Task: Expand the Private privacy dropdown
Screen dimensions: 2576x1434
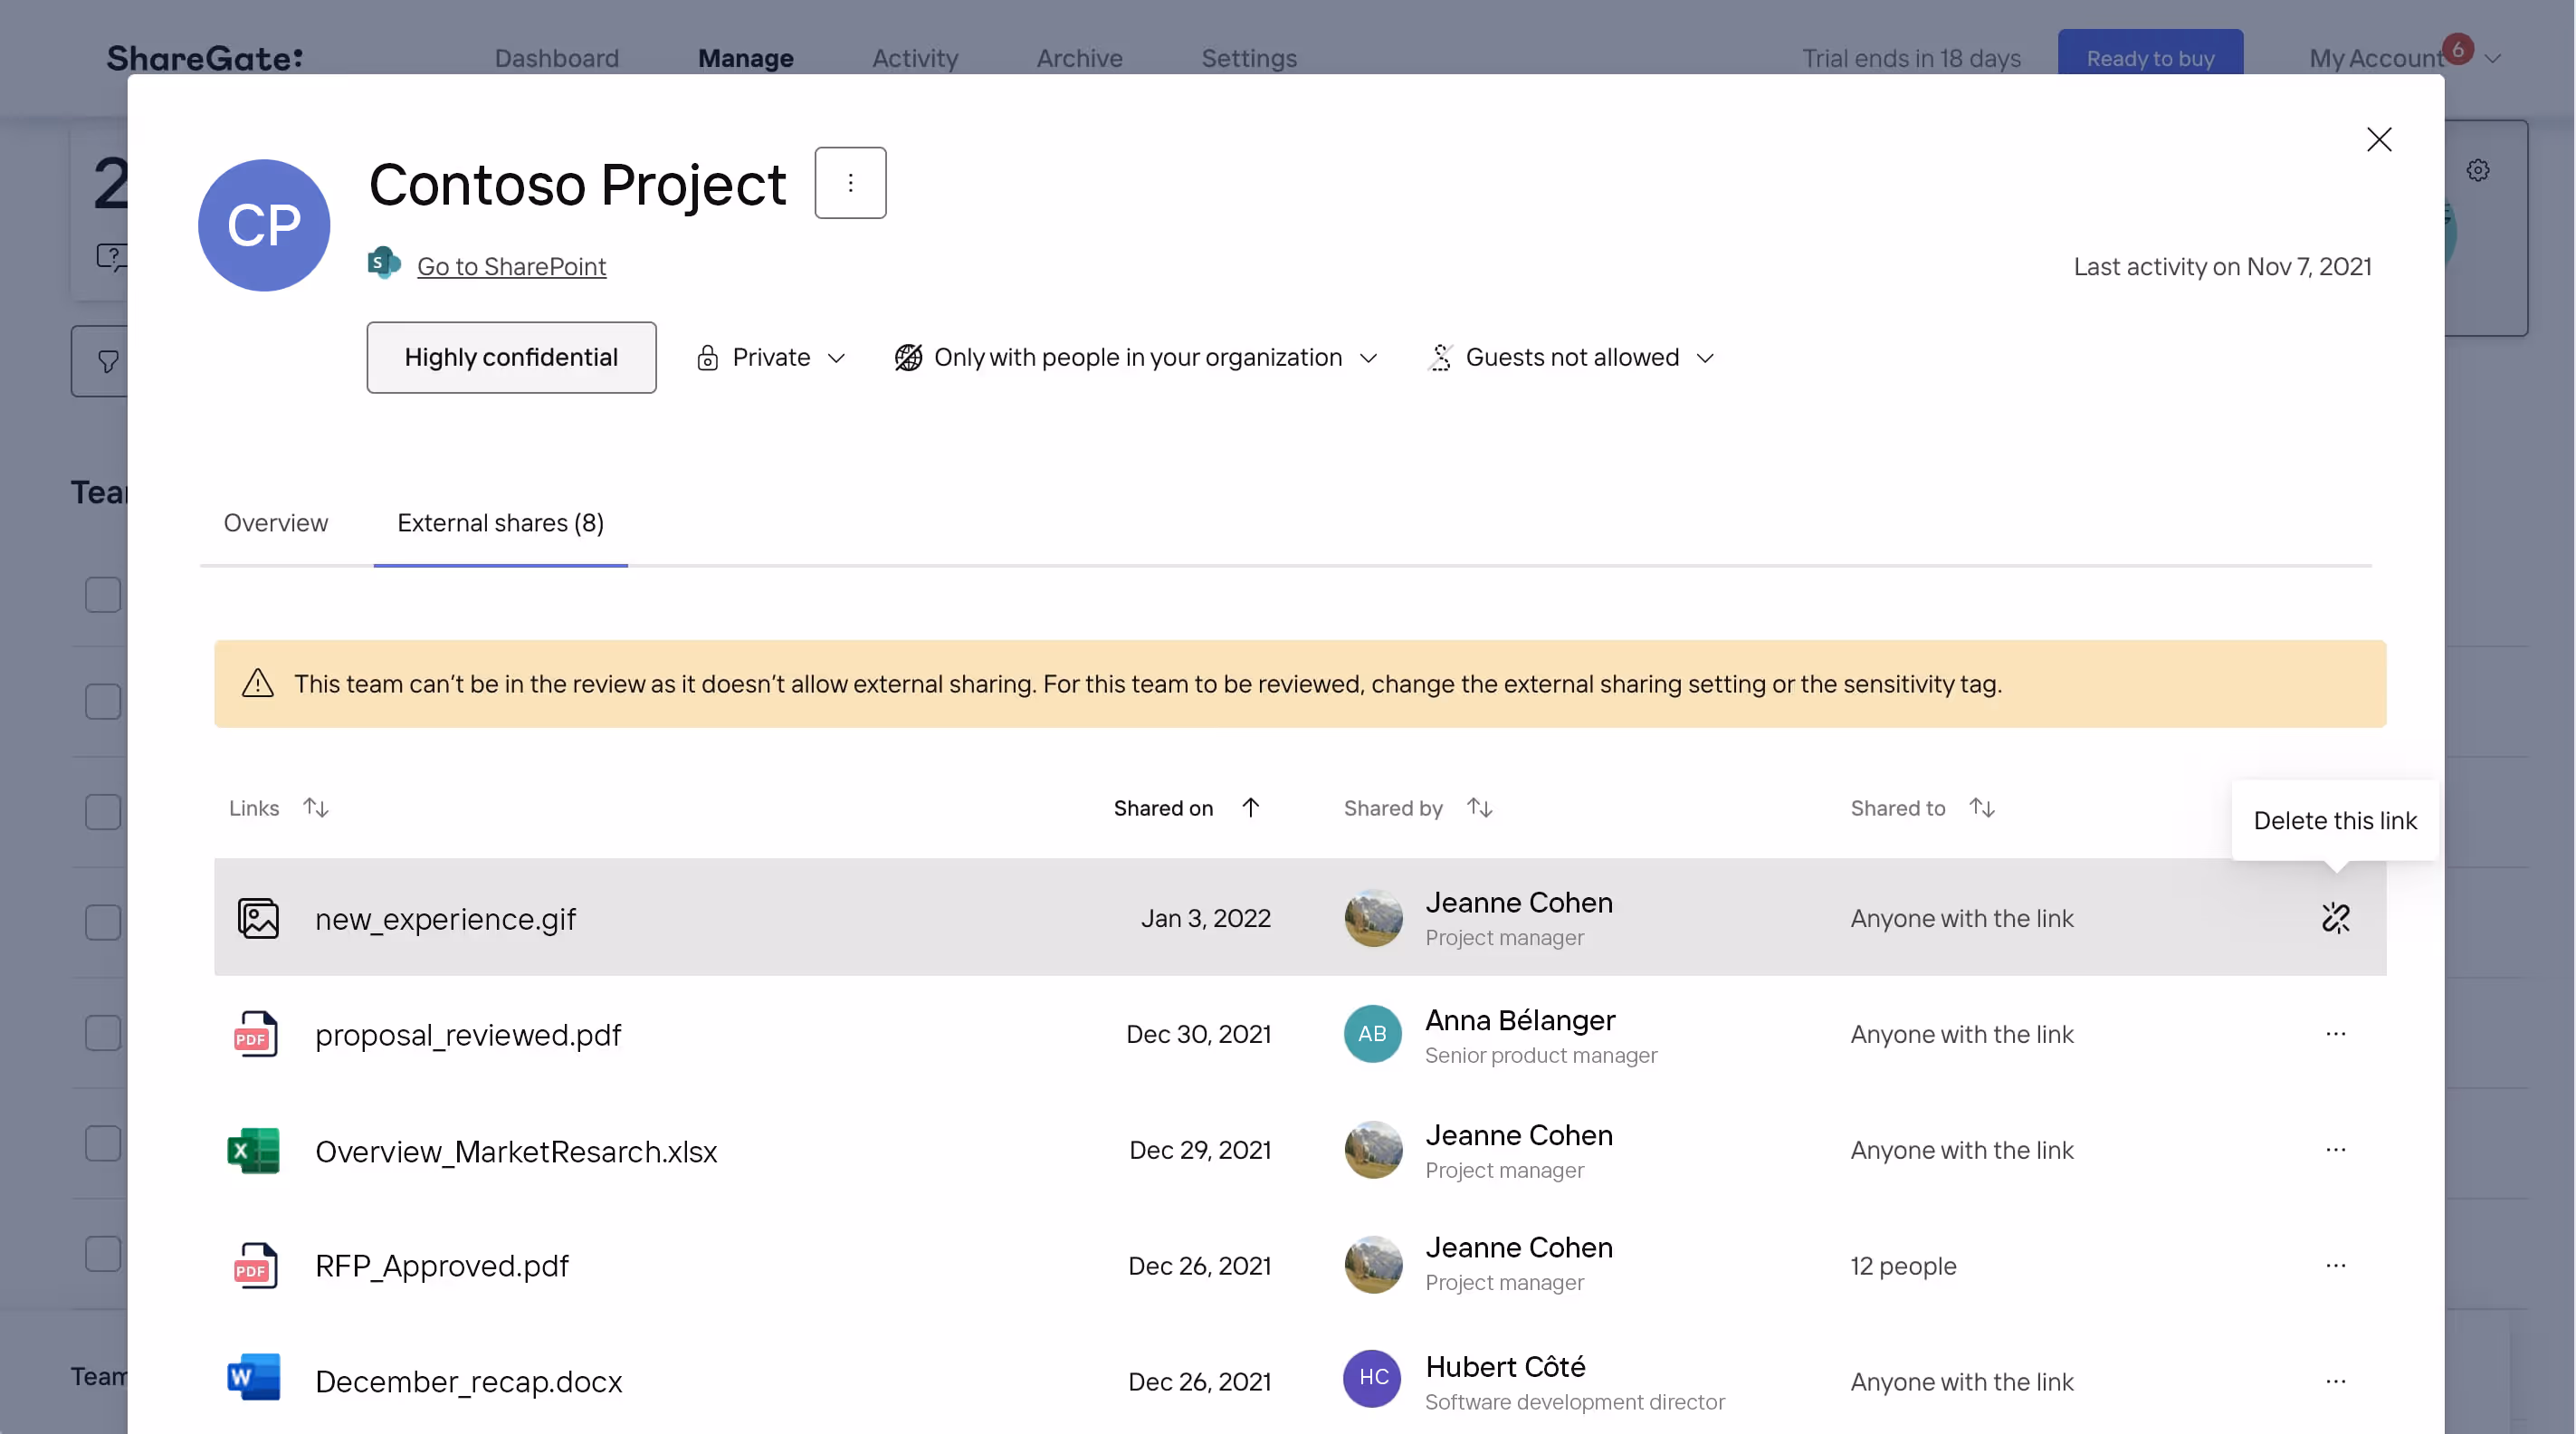Action: point(771,357)
